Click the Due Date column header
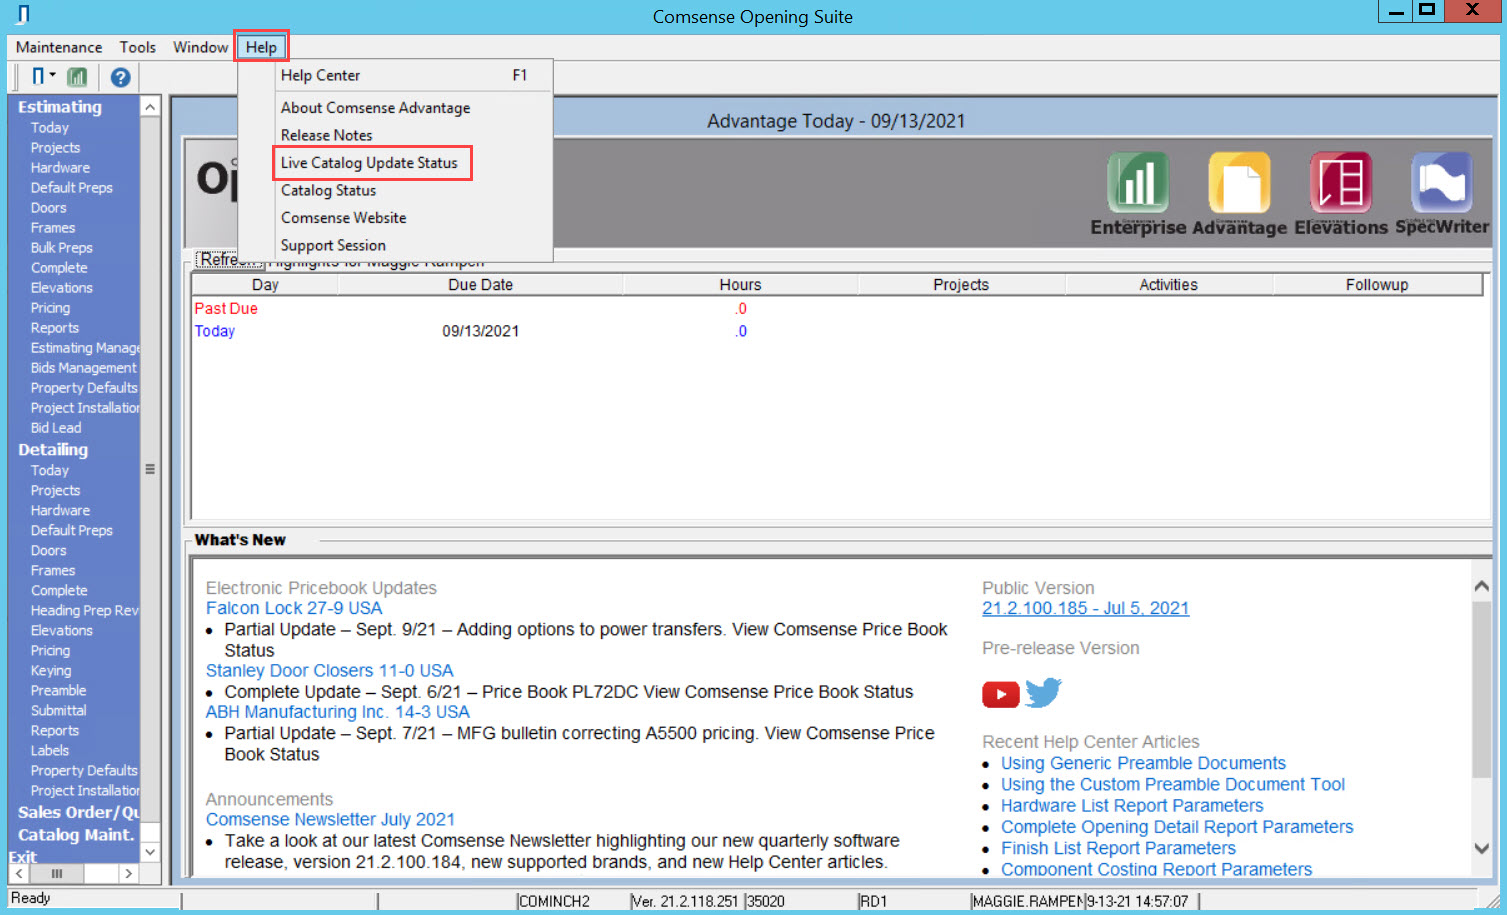 480,285
